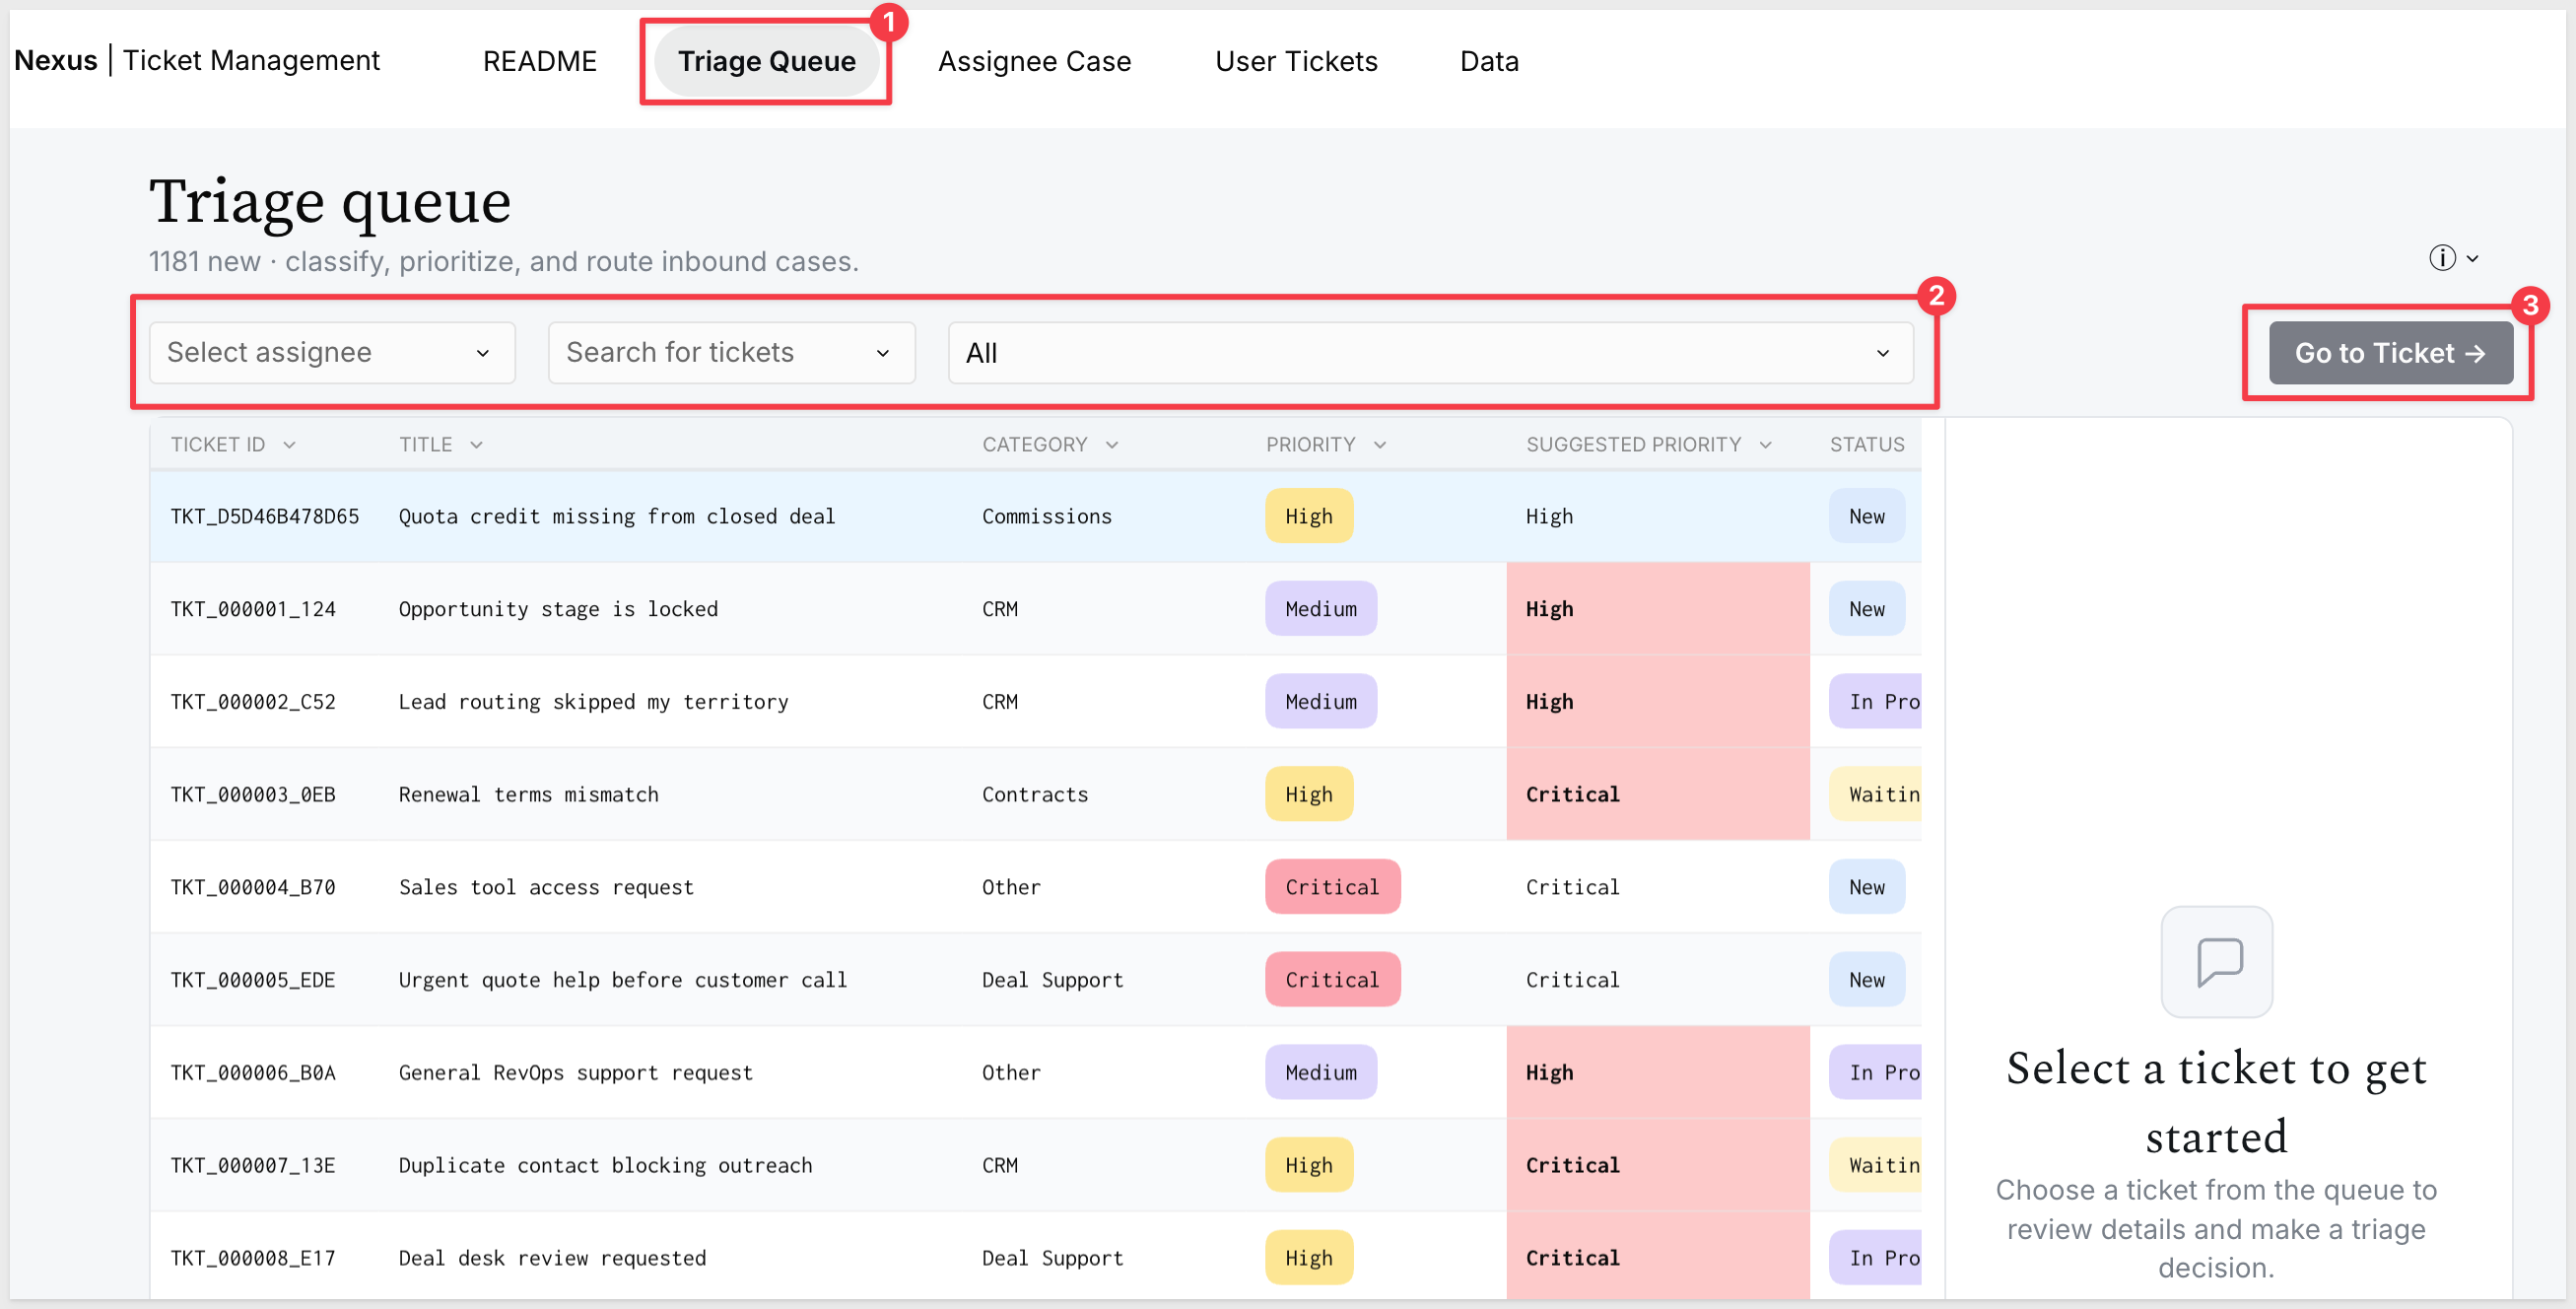Screen dimensions: 2576x1309
Task: Click the Go to Ticket button
Action: coord(2390,352)
